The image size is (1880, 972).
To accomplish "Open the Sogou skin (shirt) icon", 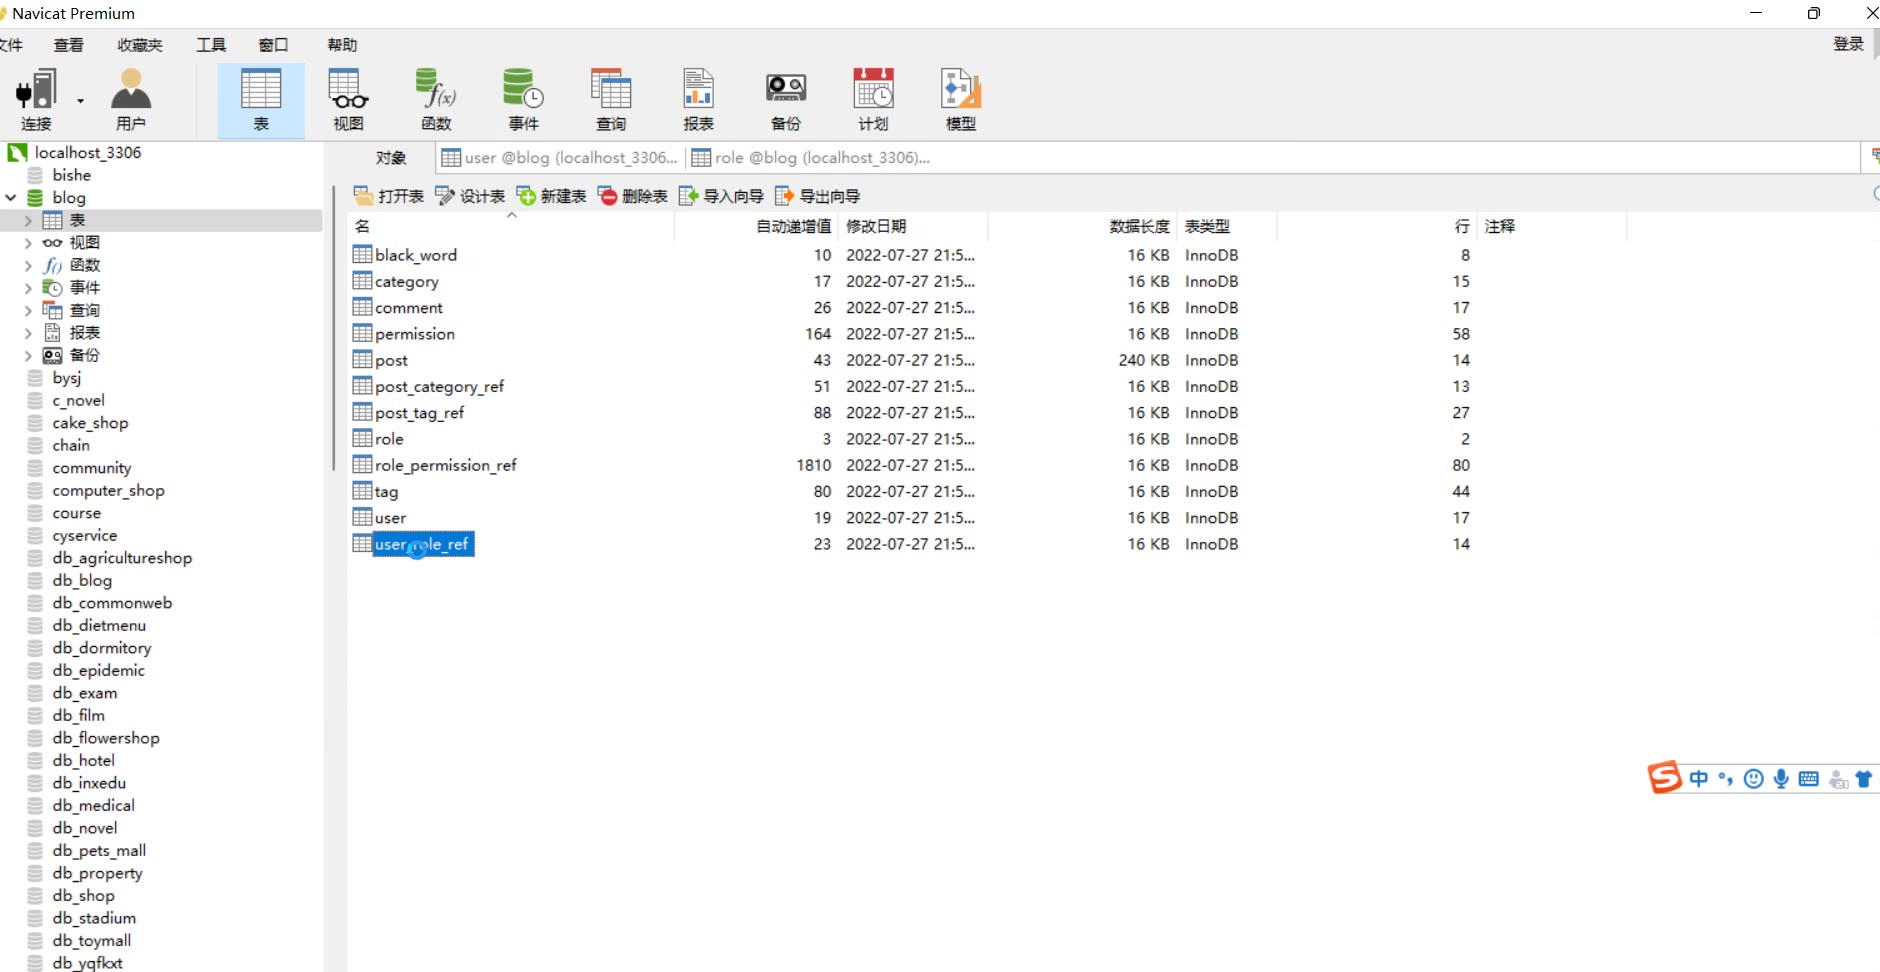I will coord(1864,779).
